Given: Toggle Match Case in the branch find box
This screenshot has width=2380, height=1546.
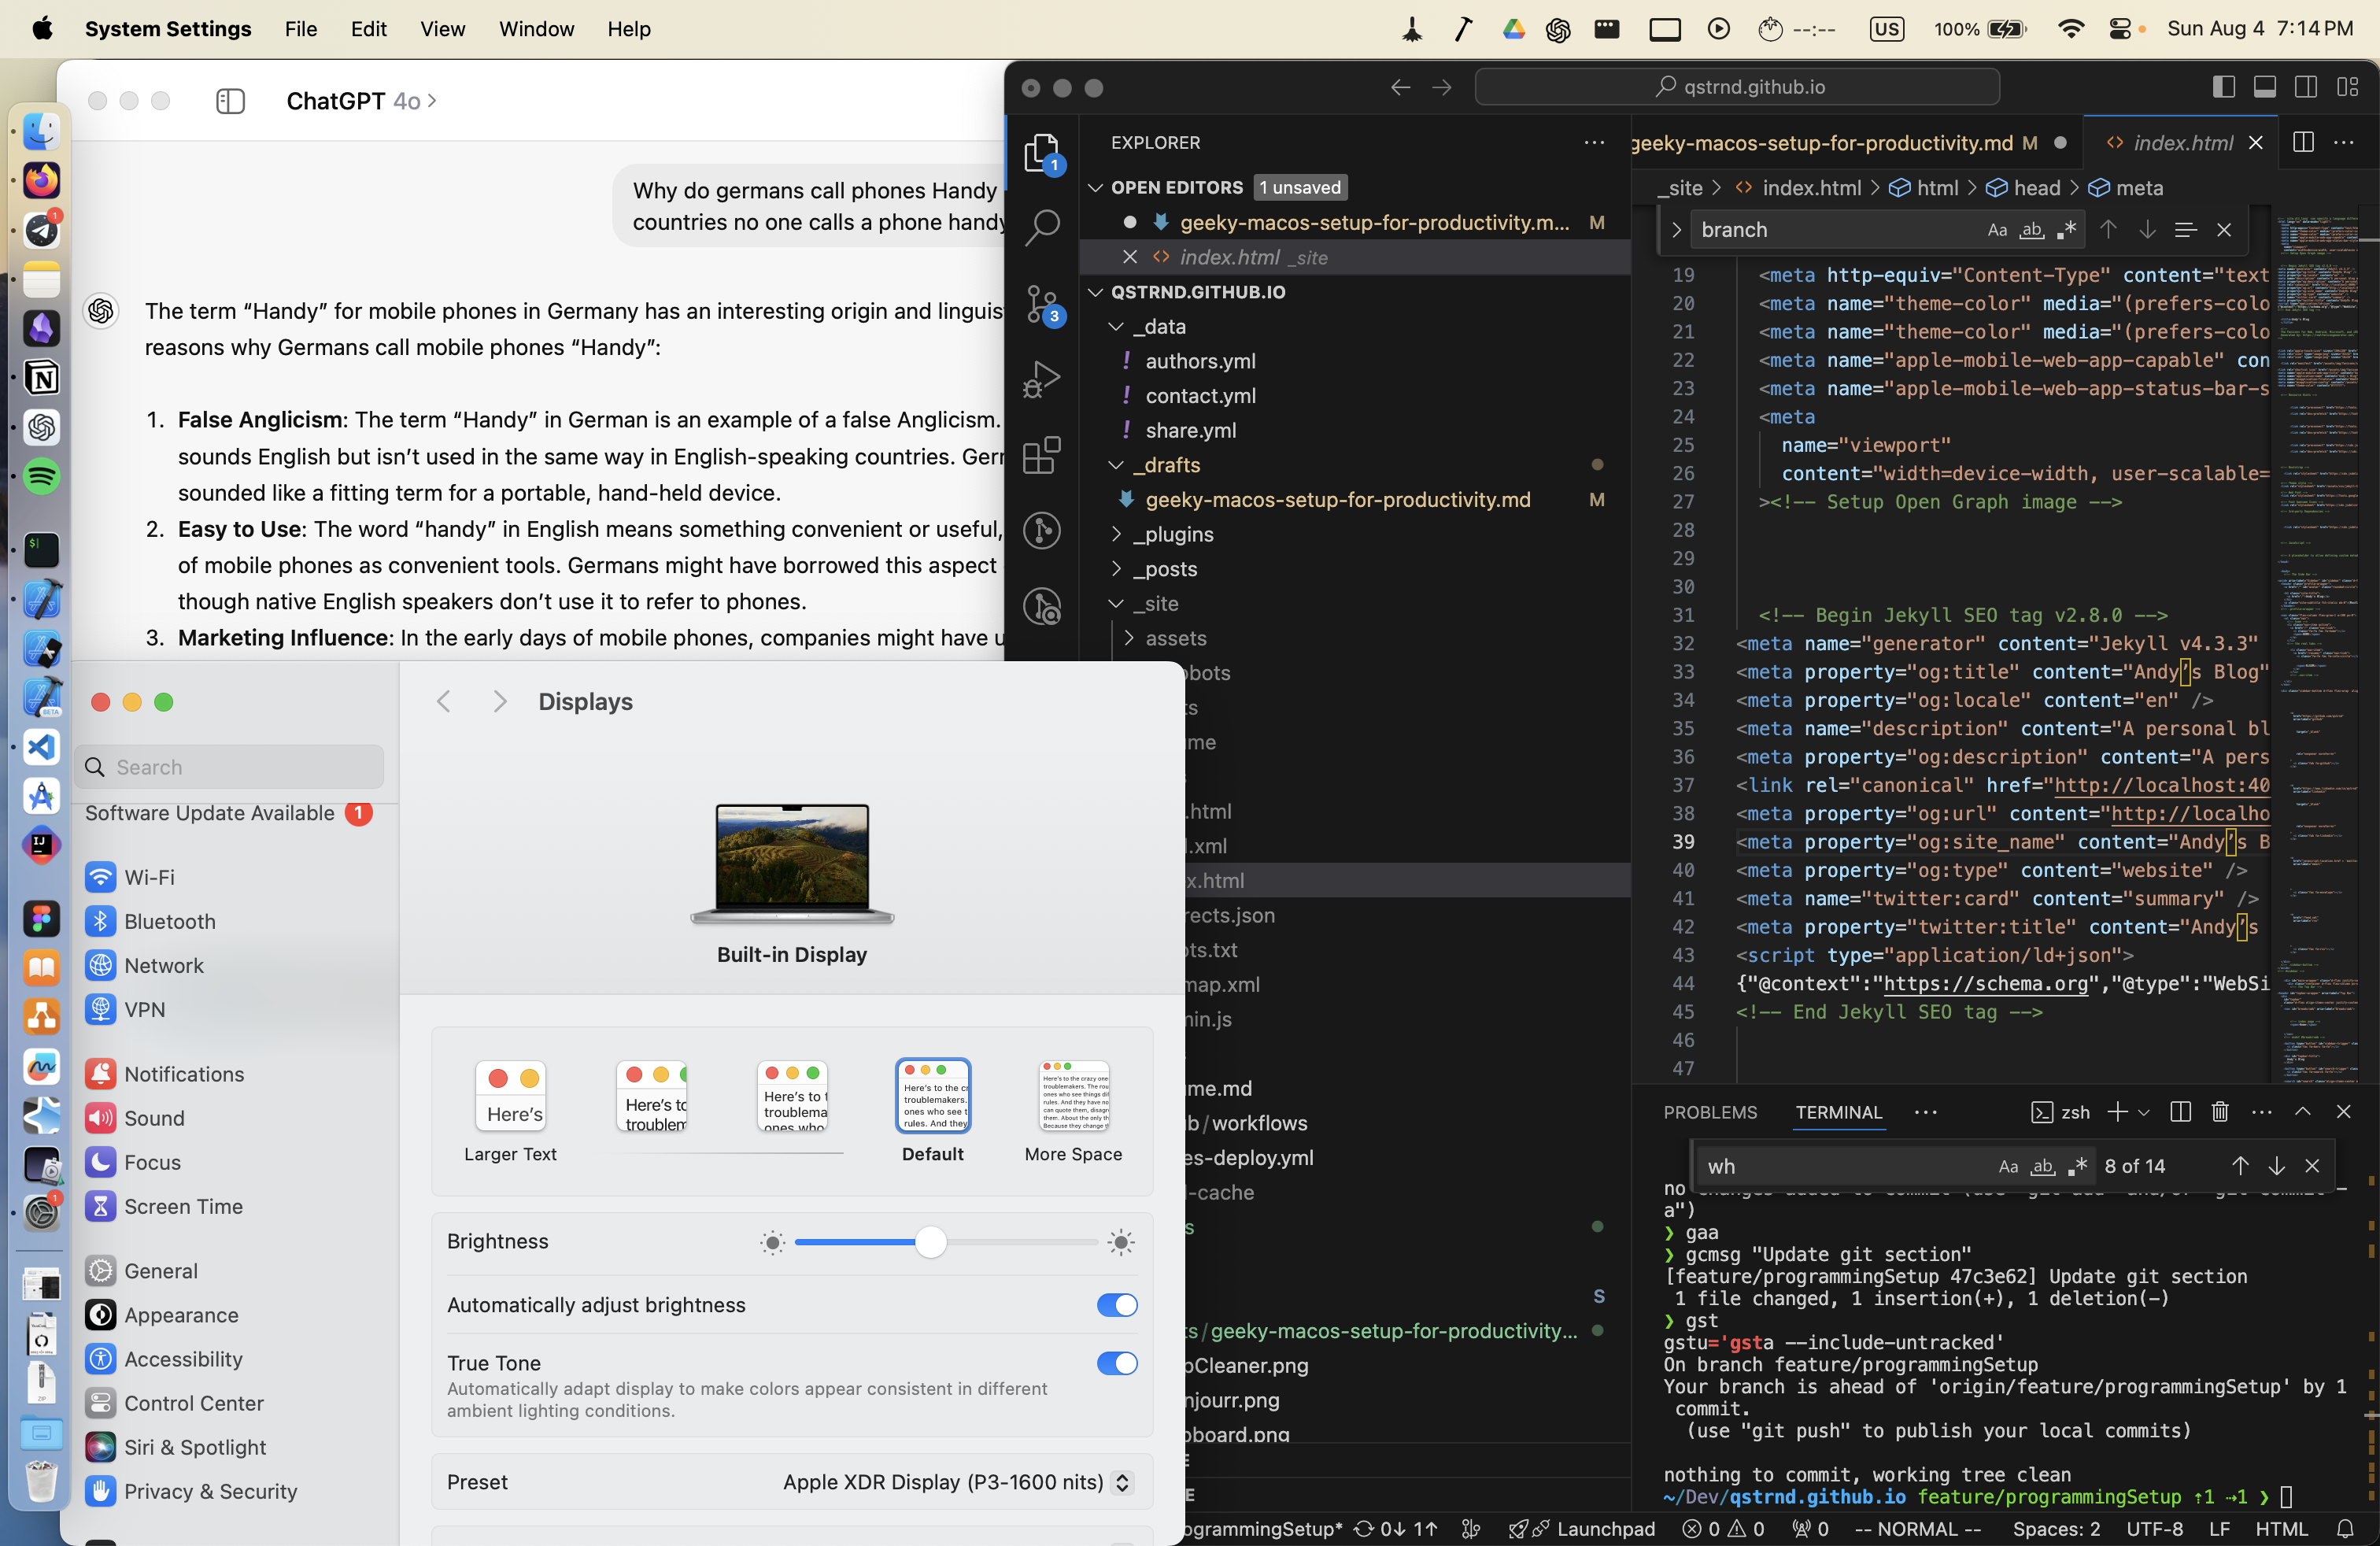Looking at the screenshot, I should (1997, 230).
